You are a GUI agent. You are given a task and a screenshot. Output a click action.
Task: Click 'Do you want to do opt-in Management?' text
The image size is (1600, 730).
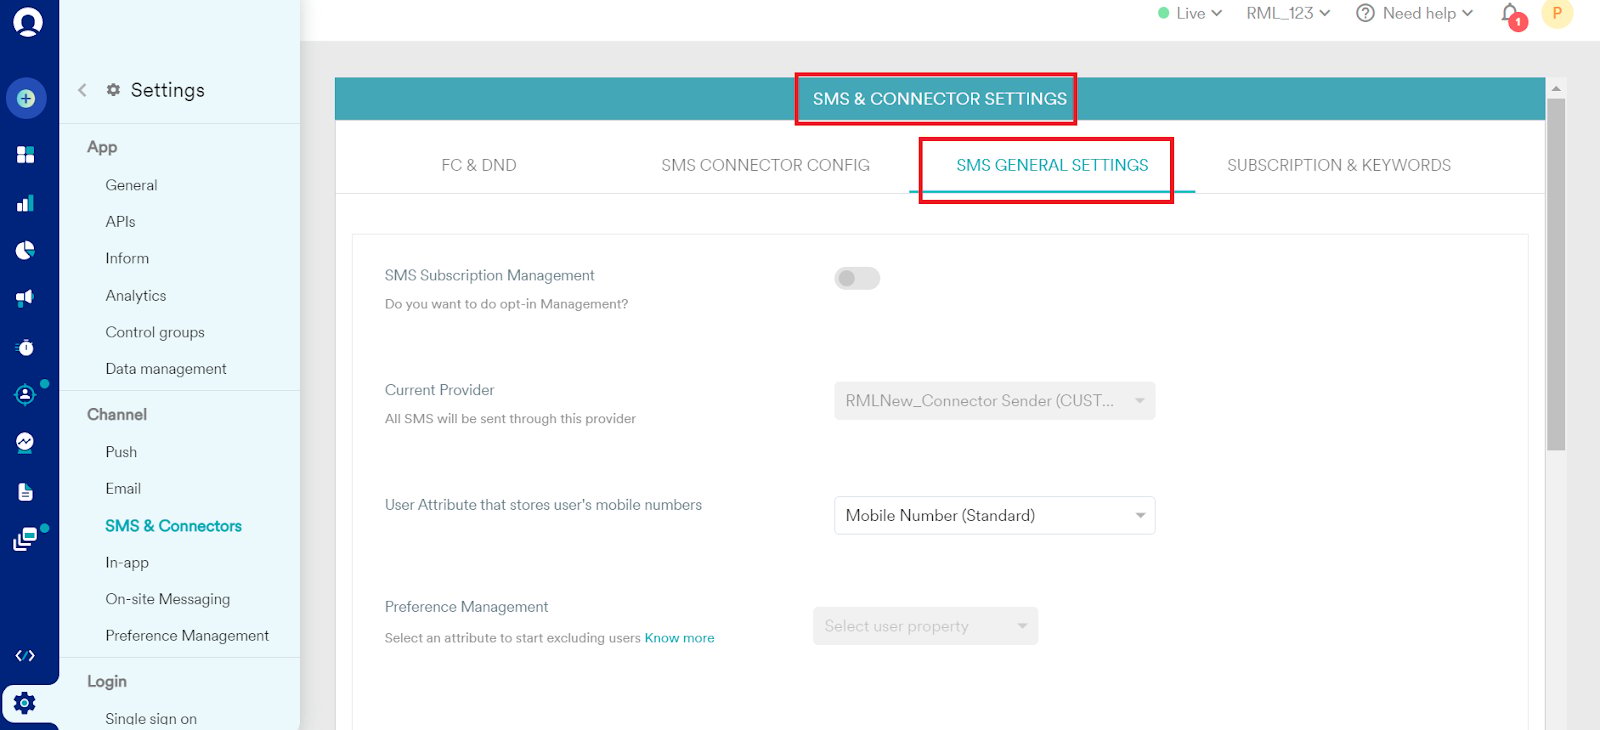click(x=507, y=304)
